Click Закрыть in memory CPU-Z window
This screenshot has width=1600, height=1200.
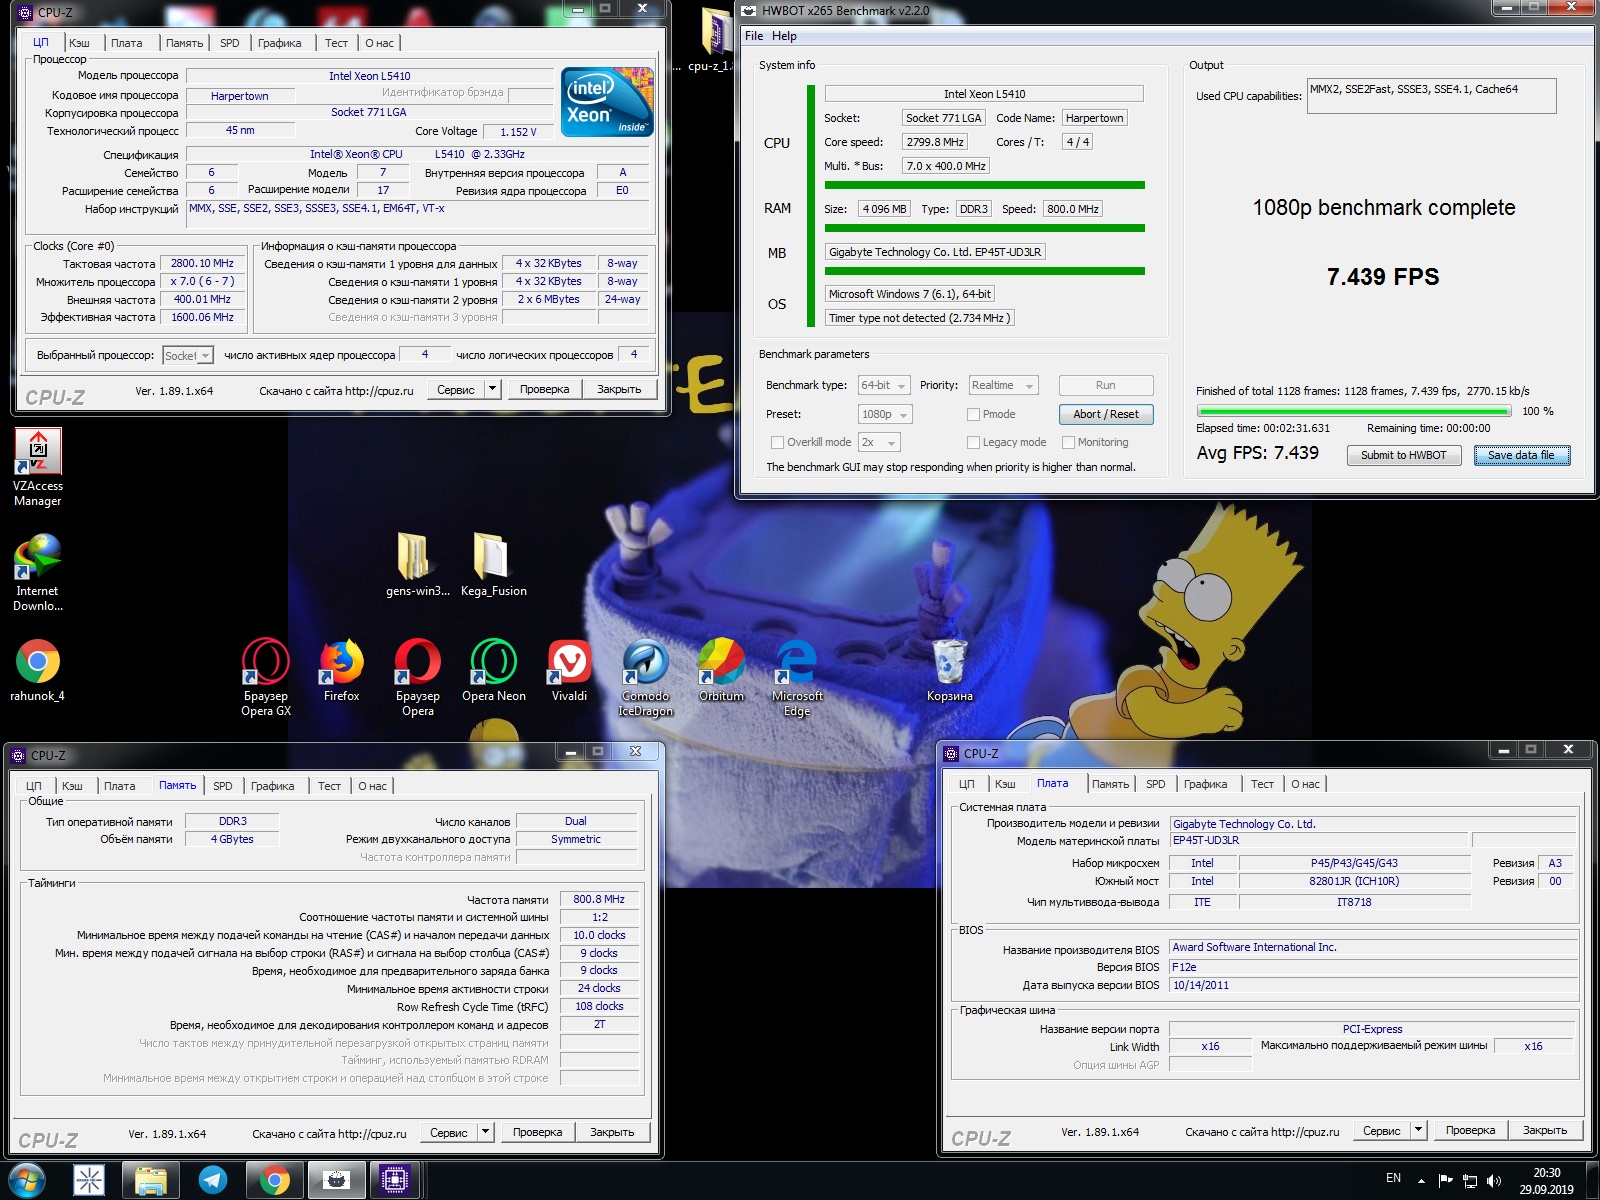(x=612, y=1132)
